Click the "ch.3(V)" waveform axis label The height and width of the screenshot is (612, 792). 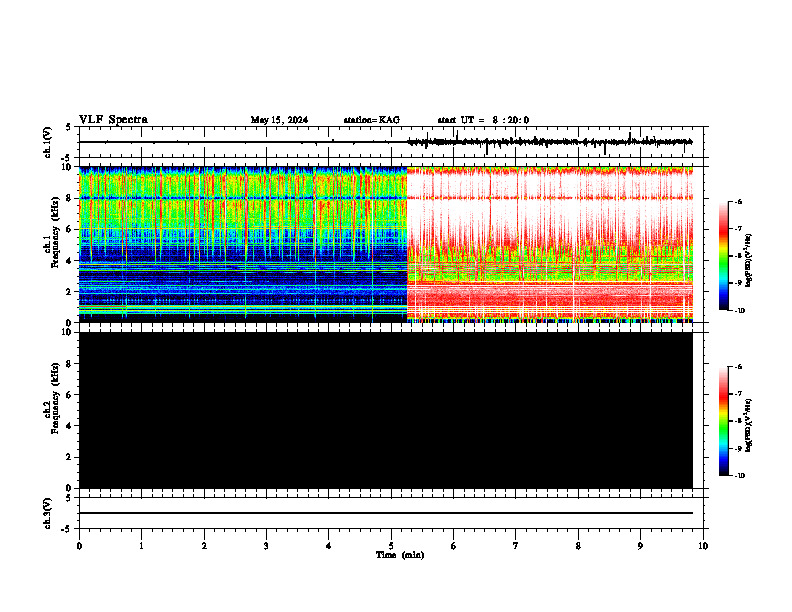click(48, 514)
